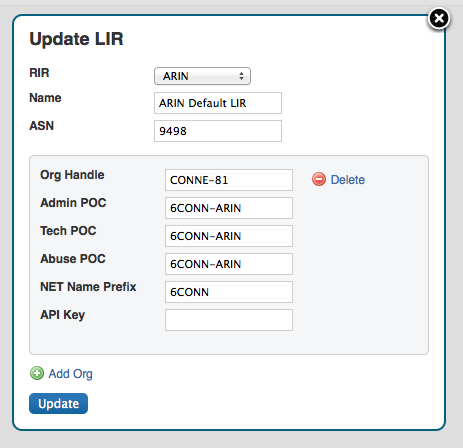The width and height of the screenshot is (463, 448).
Task: Select the Org Handle field CONNE-81
Action: (229, 180)
